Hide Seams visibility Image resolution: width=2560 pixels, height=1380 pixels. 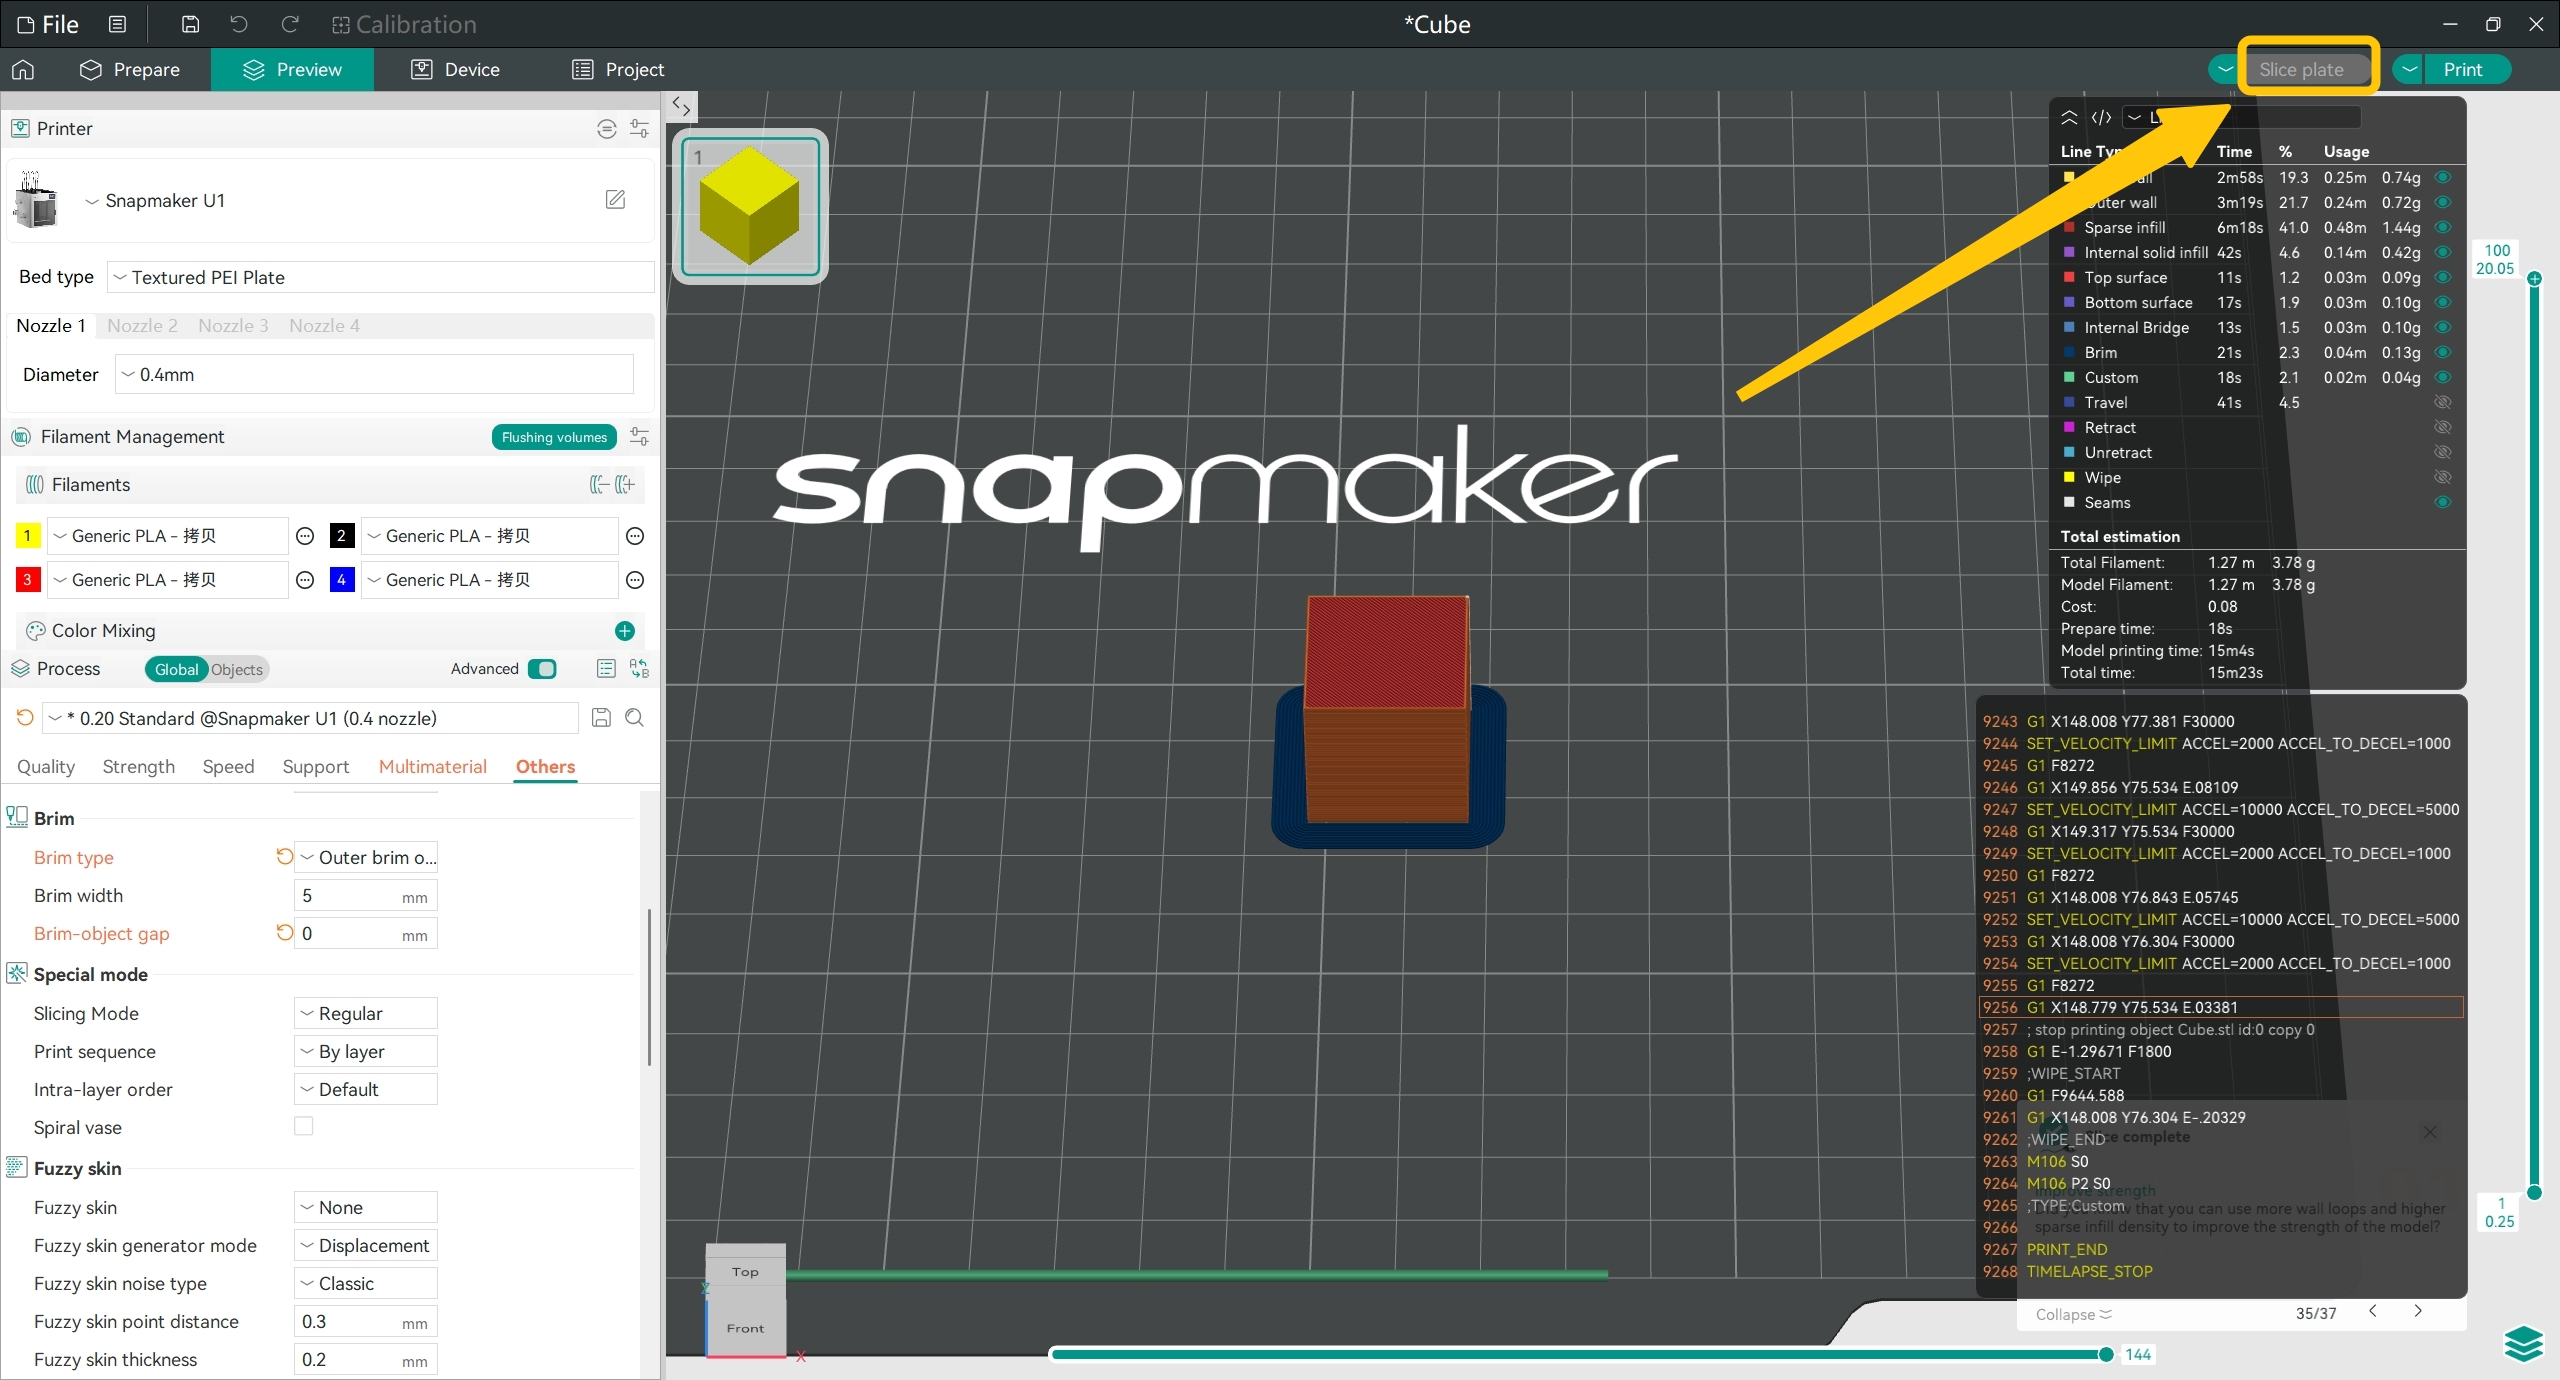coord(2442,502)
